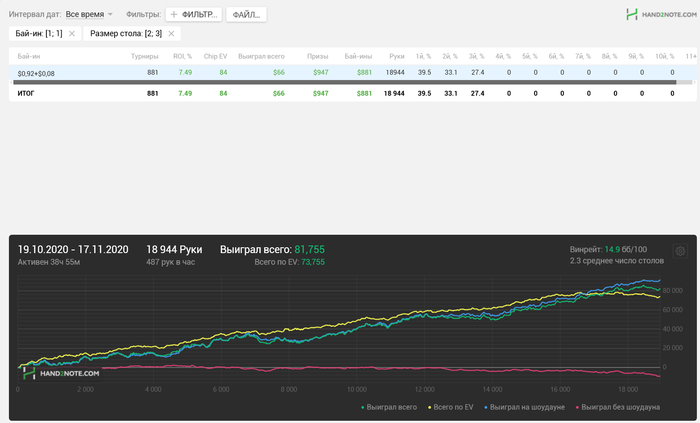This screenshot has height=423, width=700.
Task: Click the ROI value 7.49 in the buy-in row
Action: 185,72
